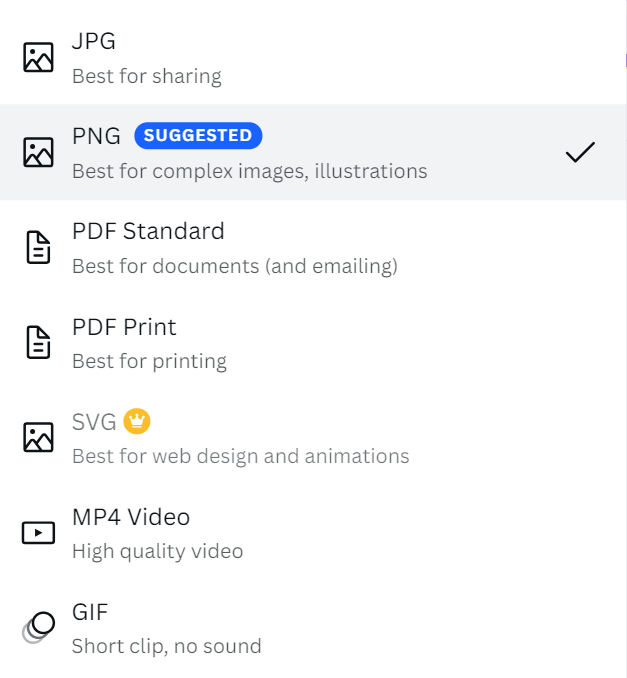Screen dimensions: 627x678
Task: Click the SVG image icon
Action: click(38, 437)
